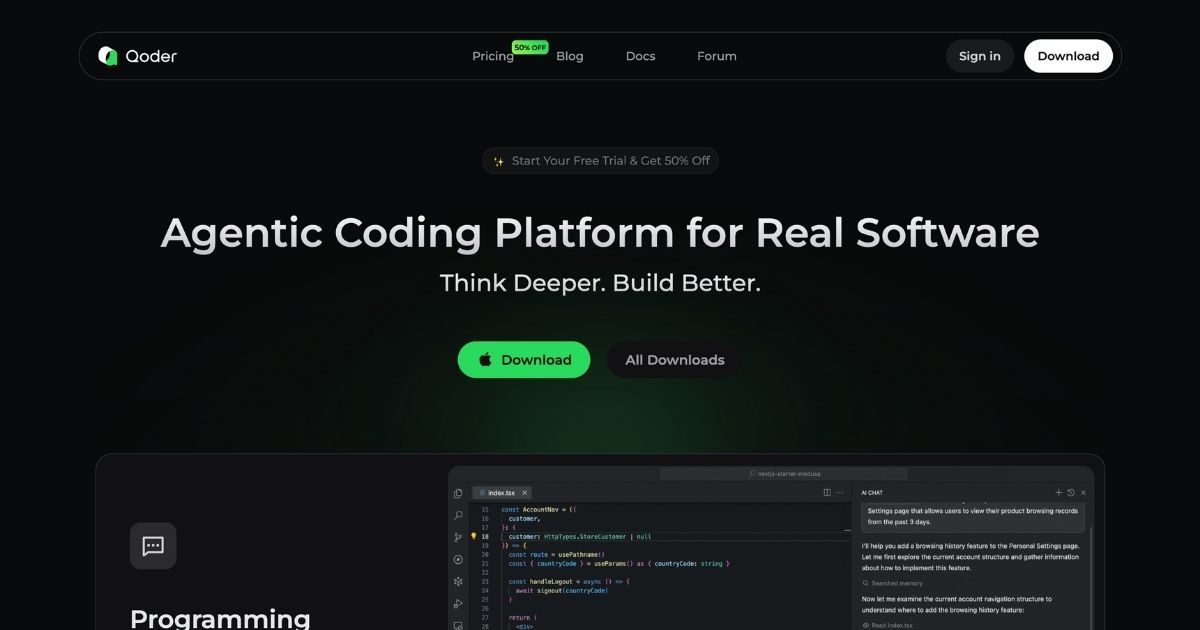This screenshot has height=630, width=1200.
Task: Click the lightbulb quick-fix icon on line 18
Action: click(474, 536)
